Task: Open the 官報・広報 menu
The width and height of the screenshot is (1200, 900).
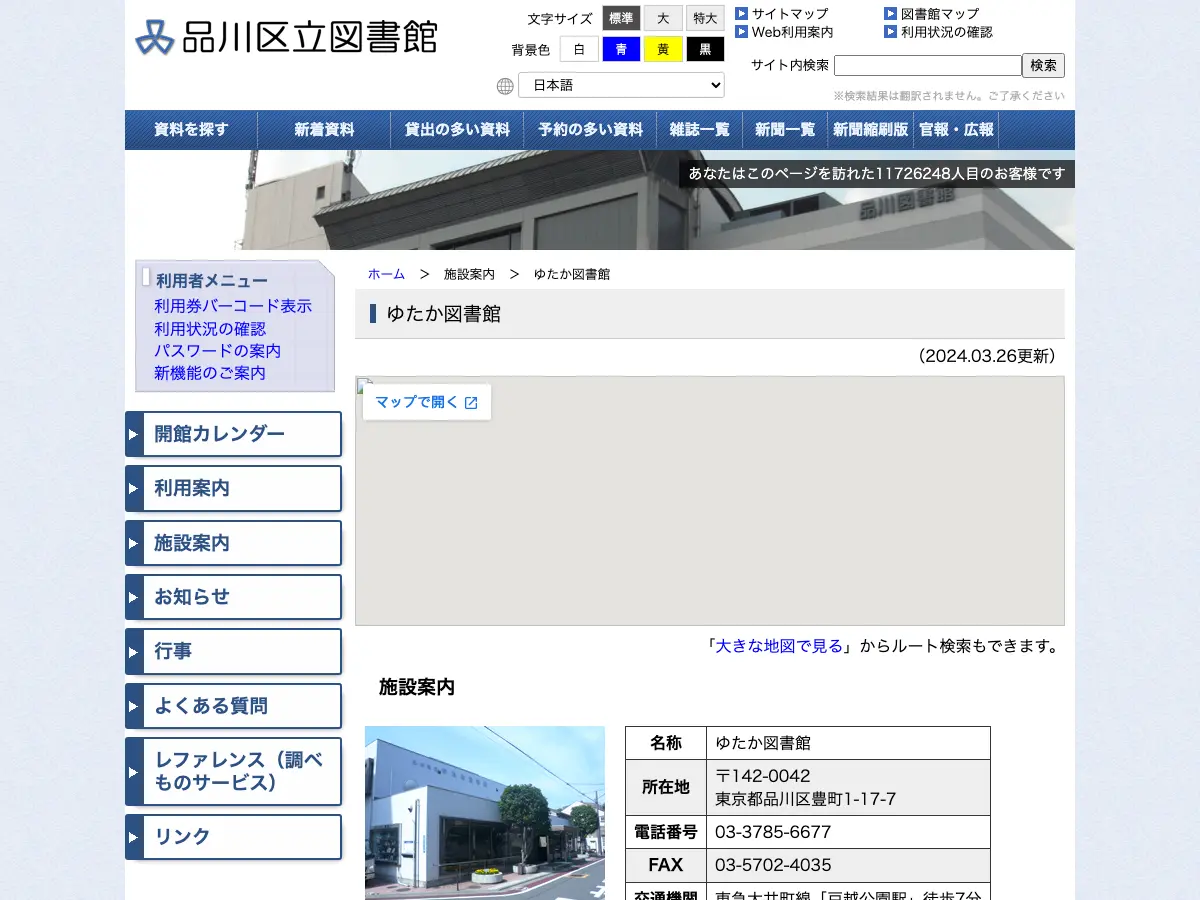Action: point(956,130)
